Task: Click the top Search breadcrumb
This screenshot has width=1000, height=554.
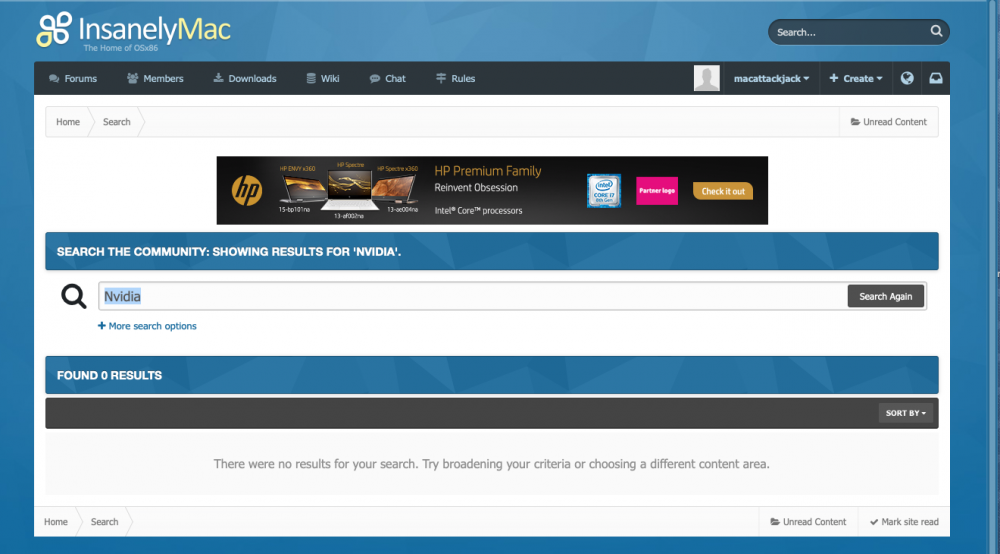Action: pos(117,122)
